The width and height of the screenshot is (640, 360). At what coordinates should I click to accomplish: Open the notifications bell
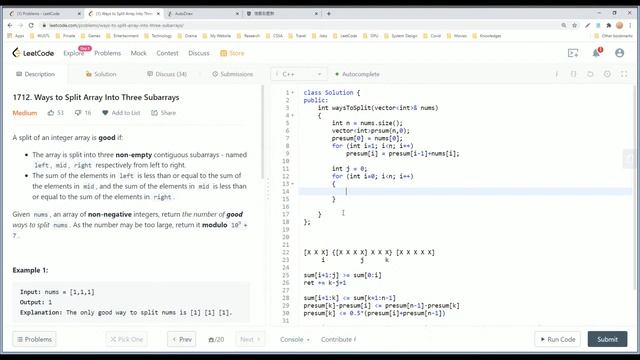596,53
